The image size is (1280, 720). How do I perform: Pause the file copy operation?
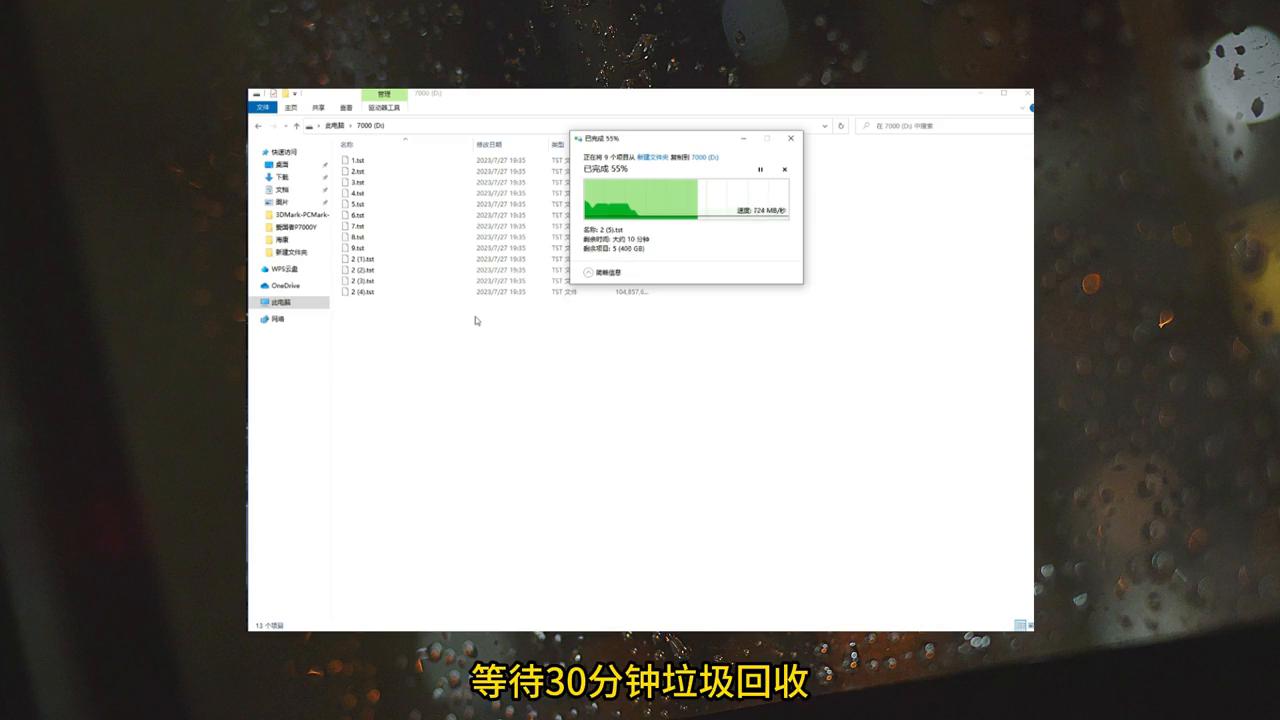click(760, 169)
